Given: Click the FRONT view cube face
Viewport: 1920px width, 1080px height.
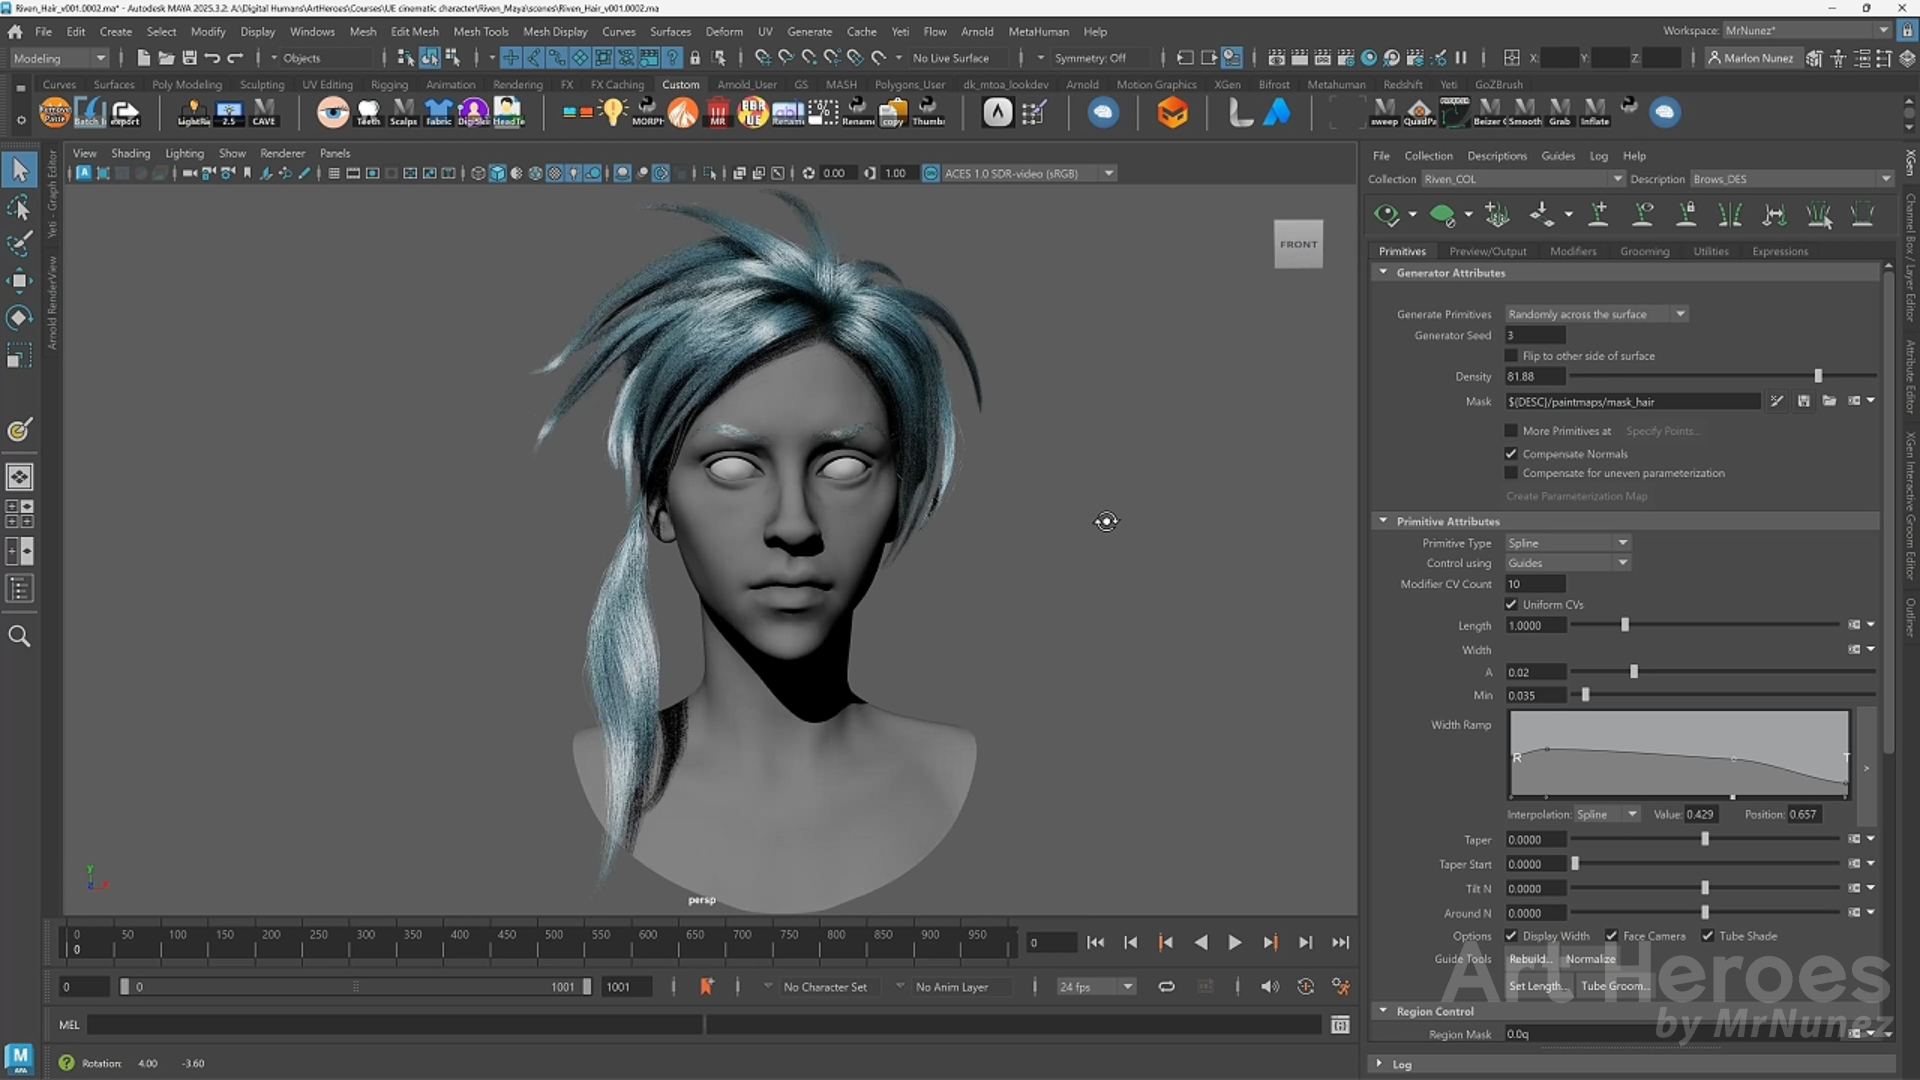Looking at the screenshot, I should coord(1298,244).
